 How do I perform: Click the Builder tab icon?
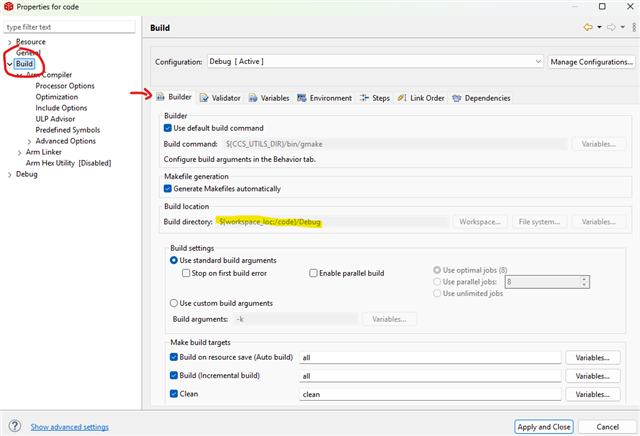coord(161,97)
